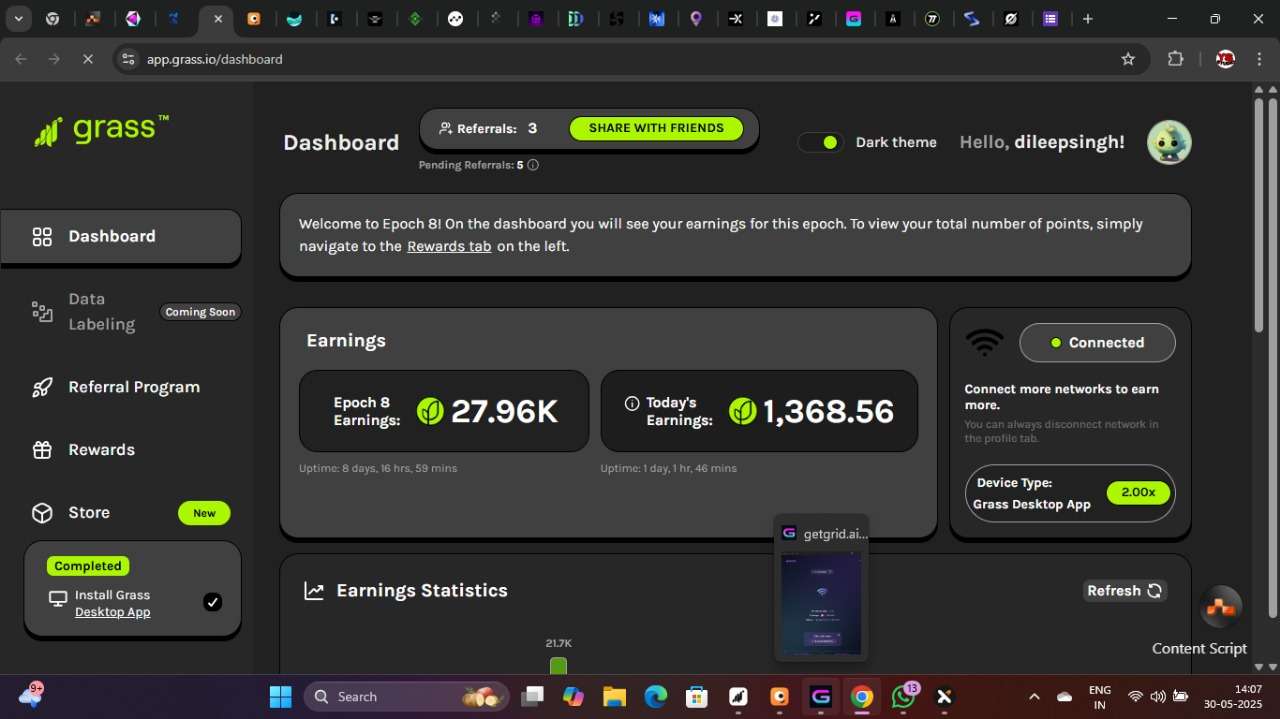Click the Connected status button
The height and width of the screenshot is (719, 1280).
coord(1097,343)
